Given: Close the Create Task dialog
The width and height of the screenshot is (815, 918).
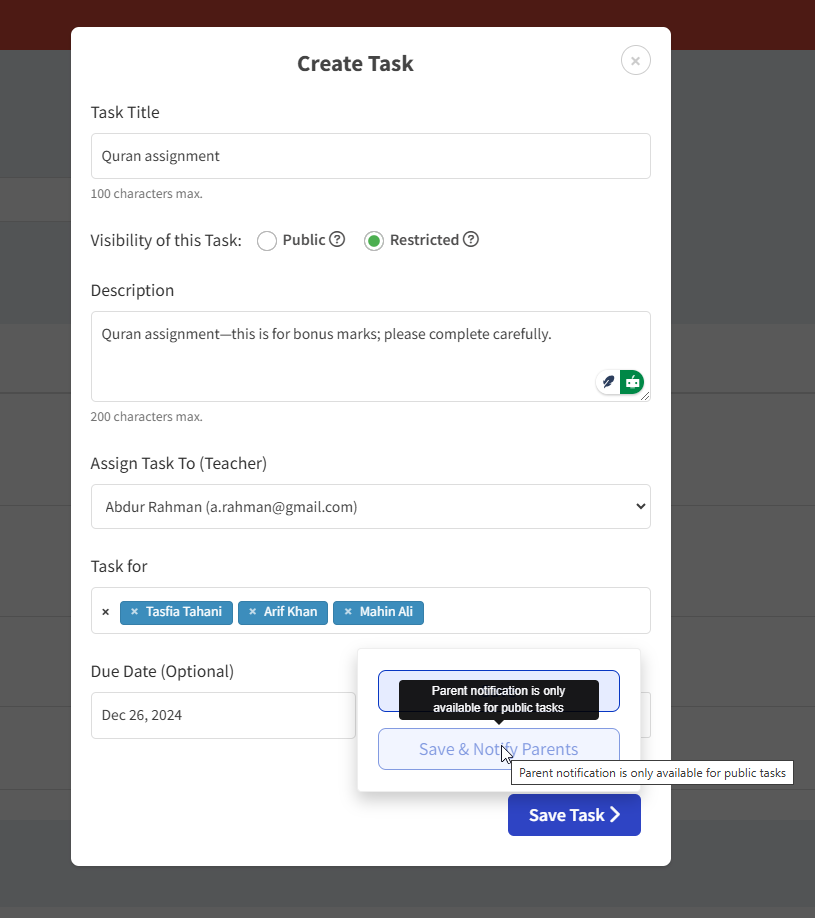Looking at the screenshot, I should coord(635,61).
